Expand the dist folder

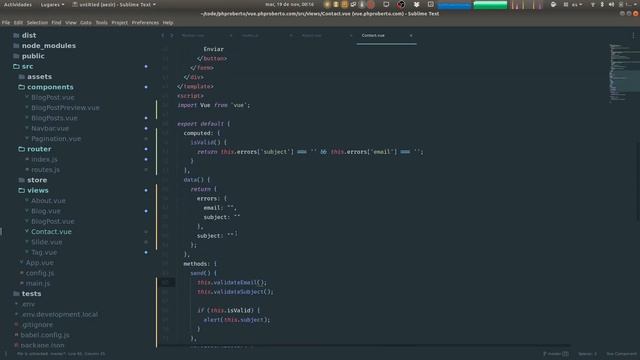[29, 36]
